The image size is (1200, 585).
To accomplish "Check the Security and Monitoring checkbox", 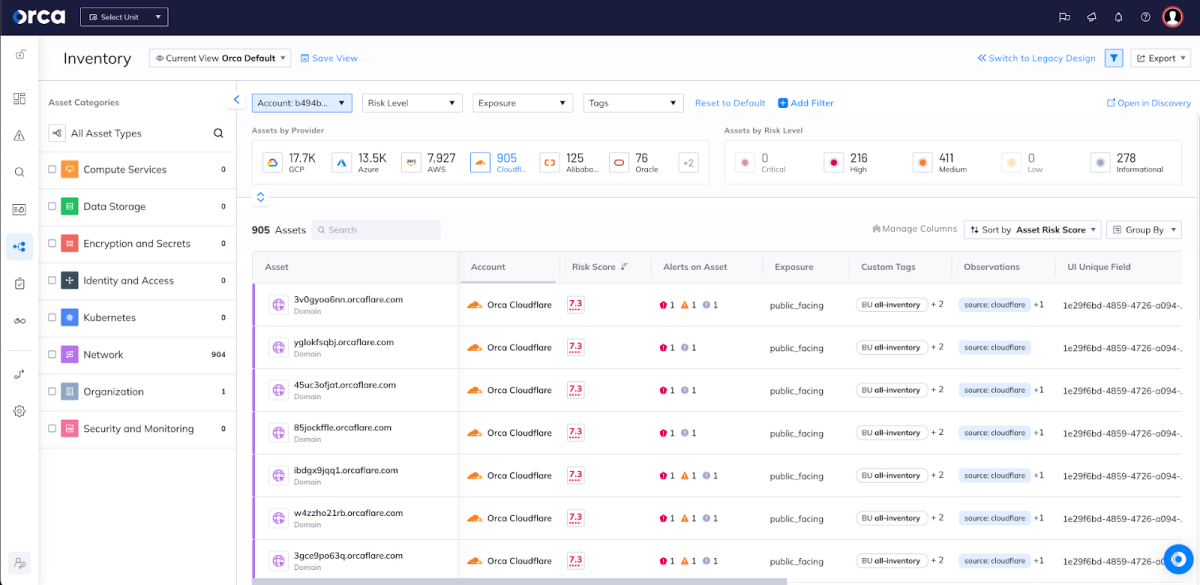I will pos(52,429).
